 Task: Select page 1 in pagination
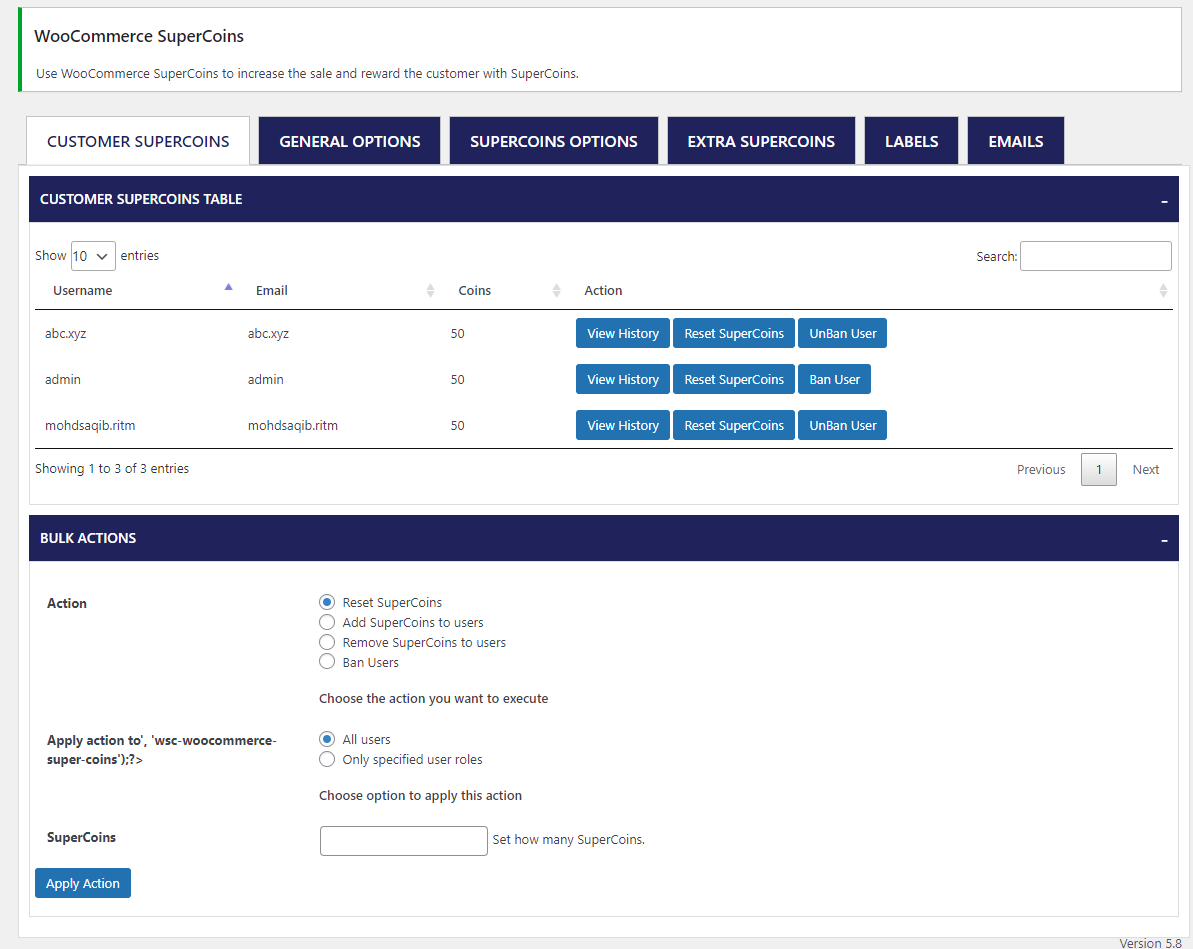(1099, 470)
